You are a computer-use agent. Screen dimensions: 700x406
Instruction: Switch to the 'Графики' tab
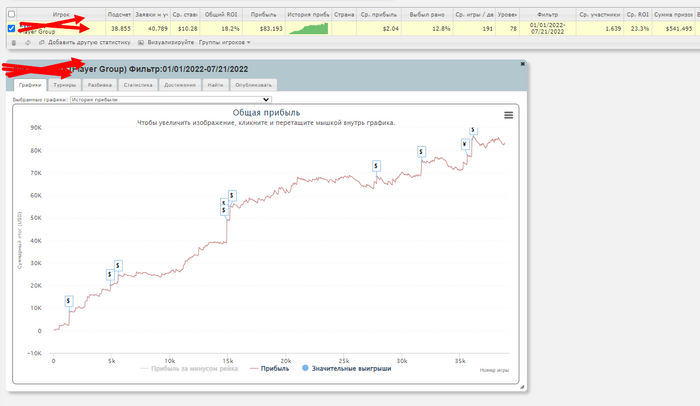(x=30, y=85)
